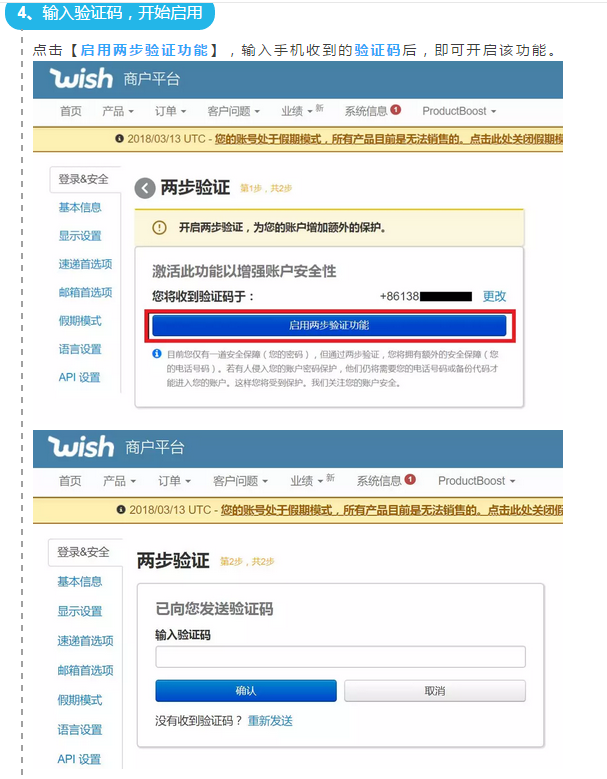607x779 pixels.
Task: Click the 确认 button
Action: pos(246,691)
